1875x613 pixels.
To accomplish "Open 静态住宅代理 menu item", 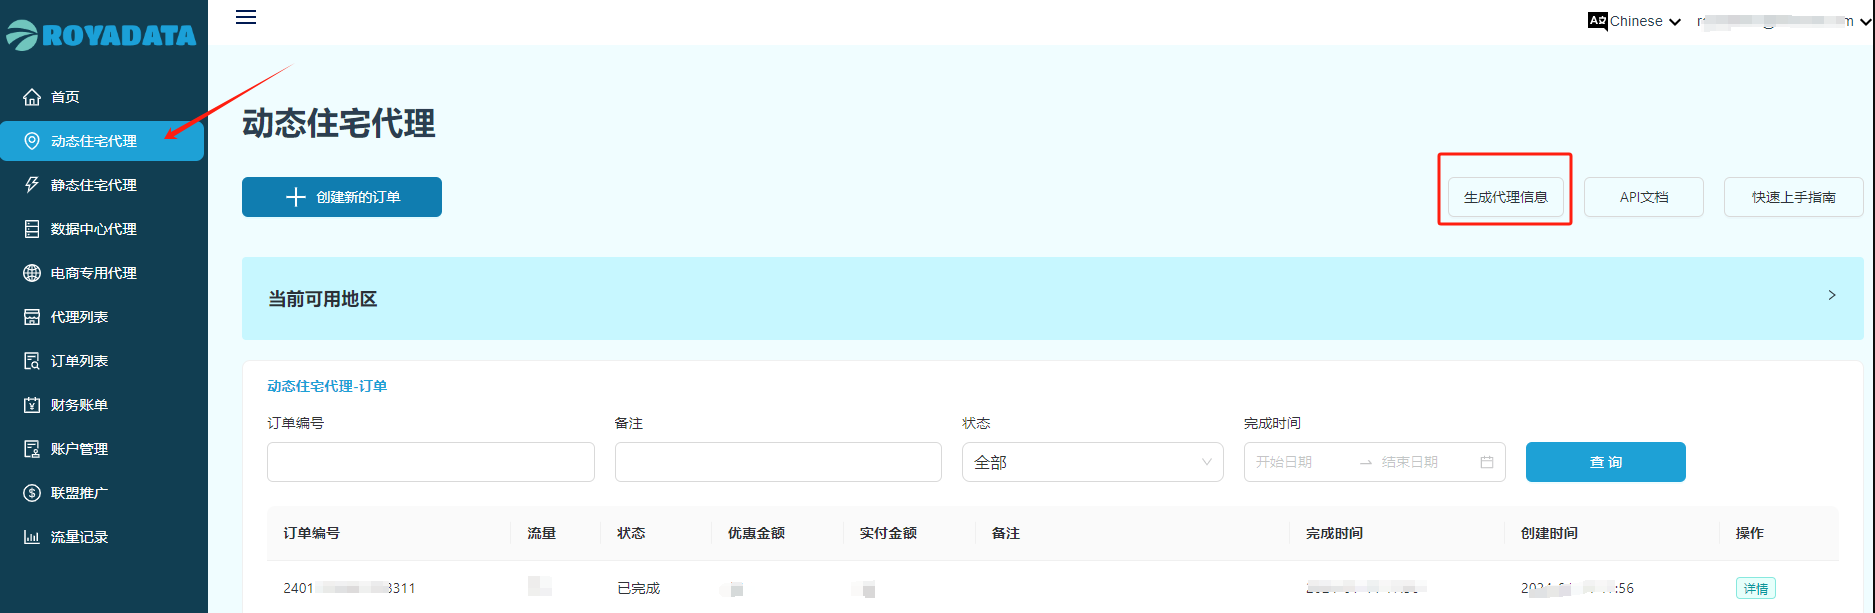I will pos(103,185).
